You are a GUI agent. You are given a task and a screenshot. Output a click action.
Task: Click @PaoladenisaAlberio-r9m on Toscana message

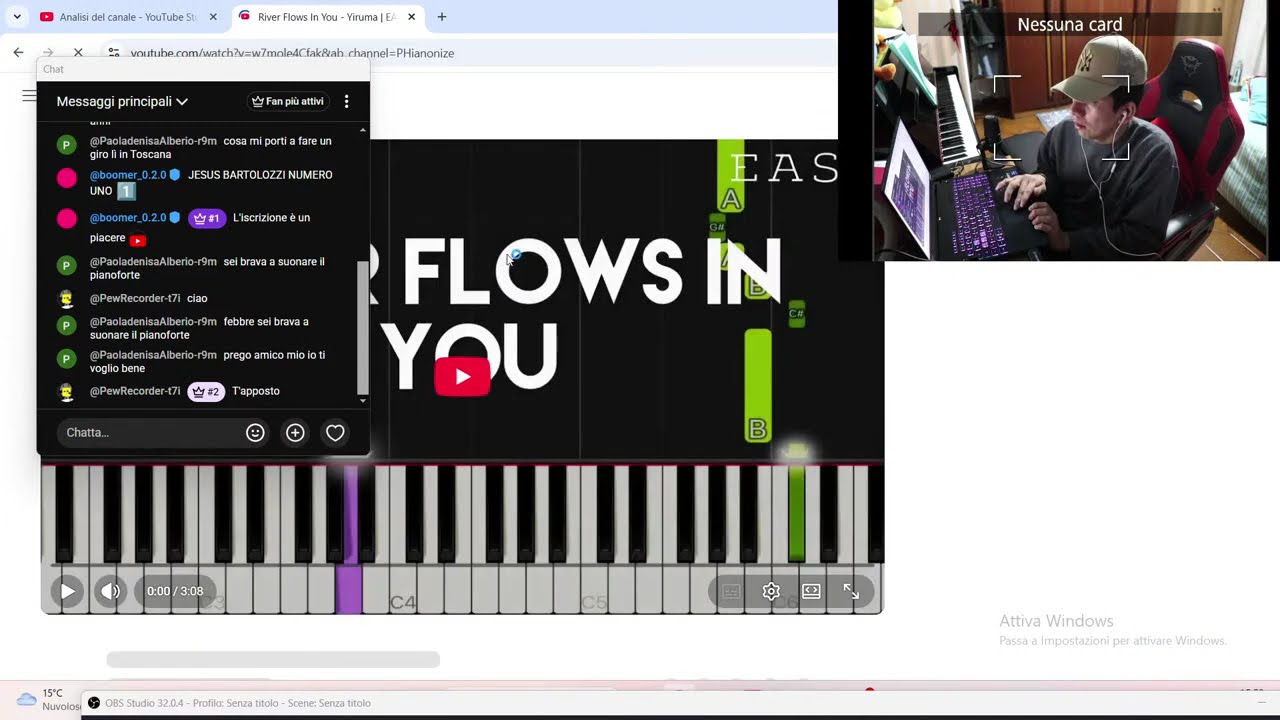point(153,141)
